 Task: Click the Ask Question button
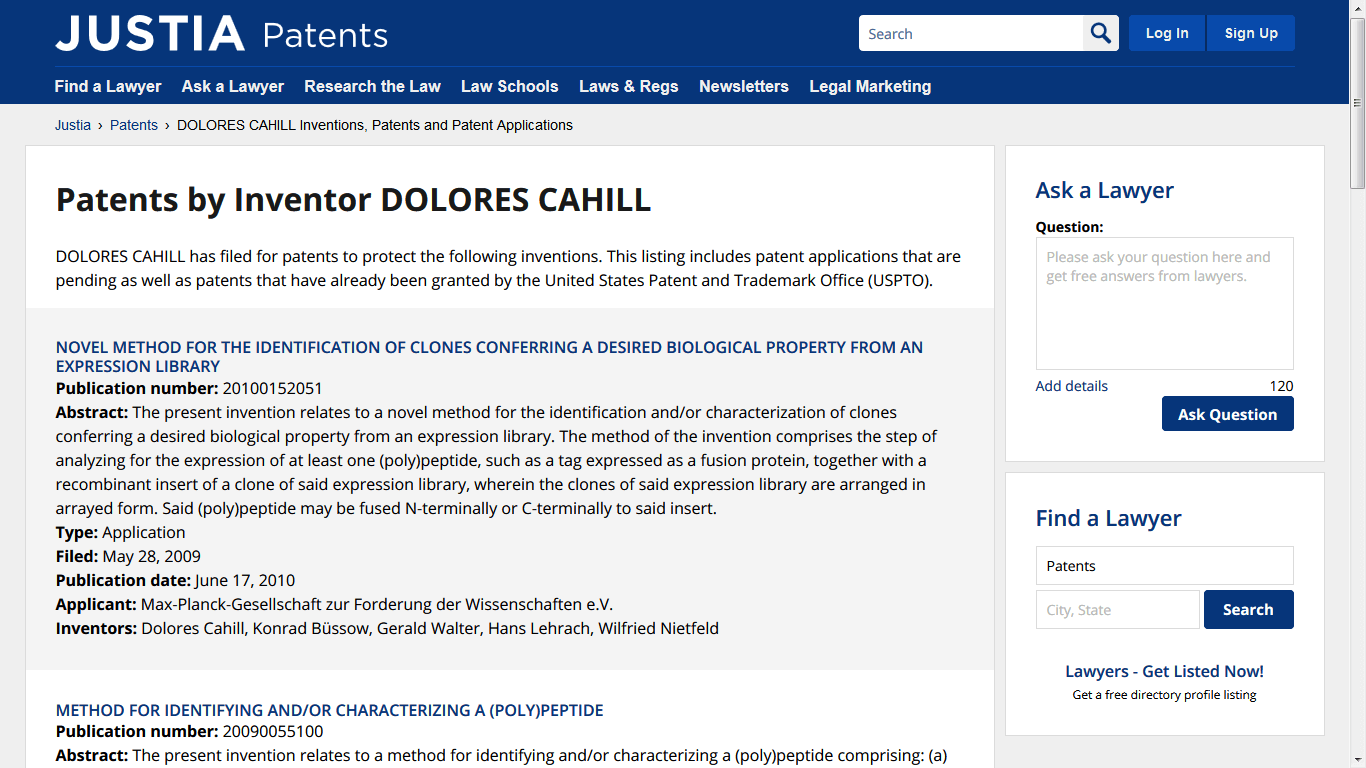coord(1227,414)
